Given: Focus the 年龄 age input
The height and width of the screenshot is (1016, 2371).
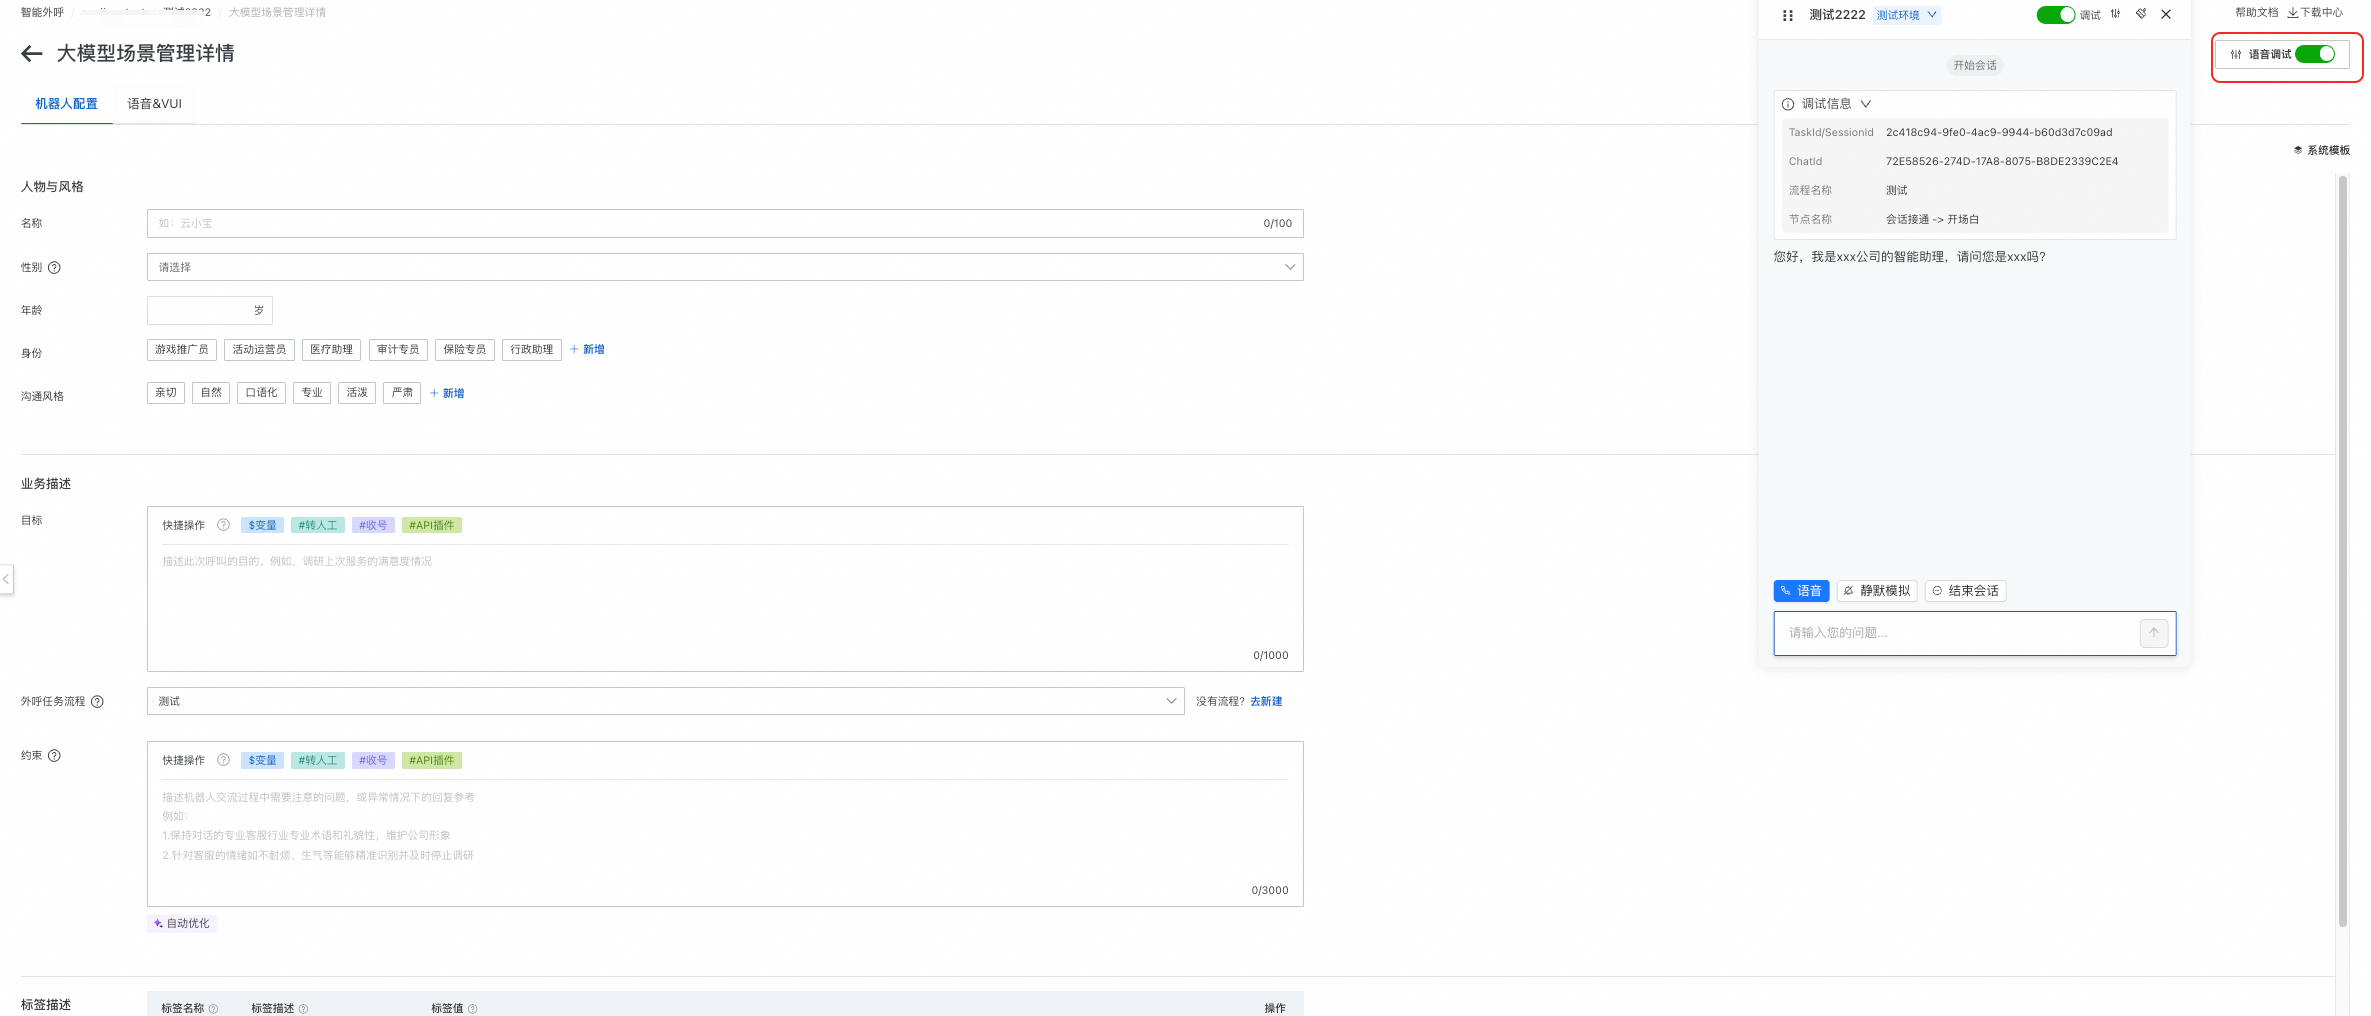Looking at the screenshot, I should point(210,310).
